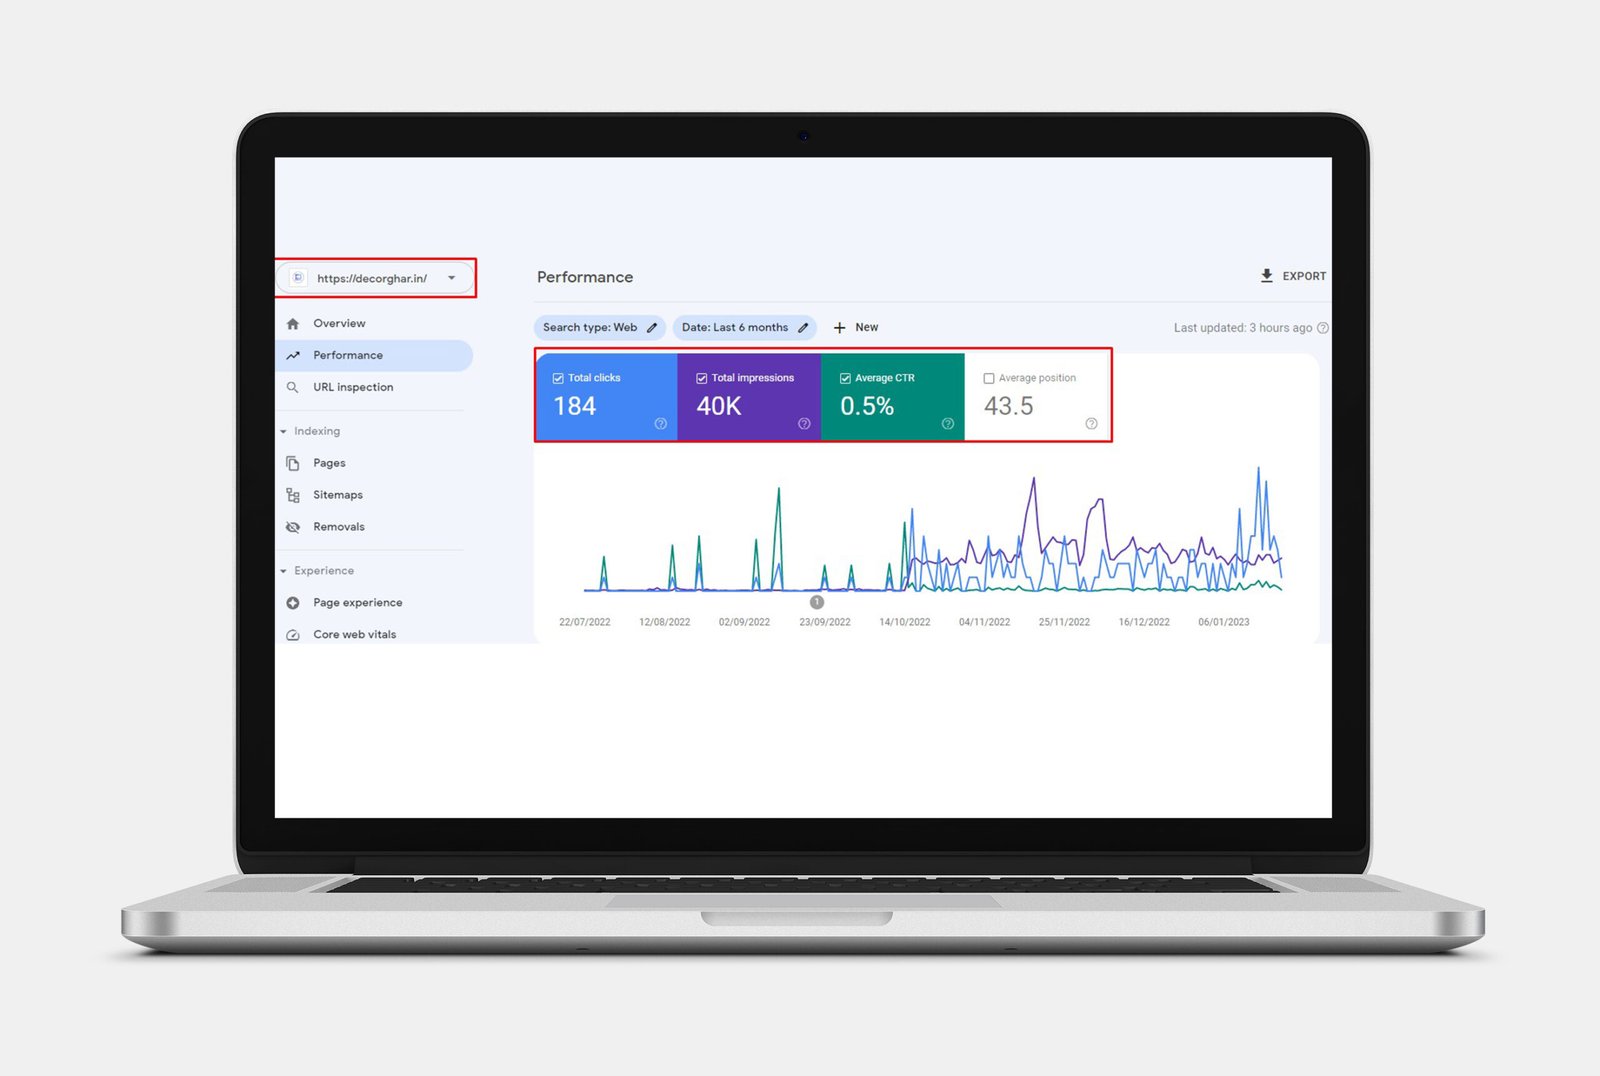This screenshot has height=1076, width=1600.
Task: Click the Export button
Action: tap(1293, 276)
